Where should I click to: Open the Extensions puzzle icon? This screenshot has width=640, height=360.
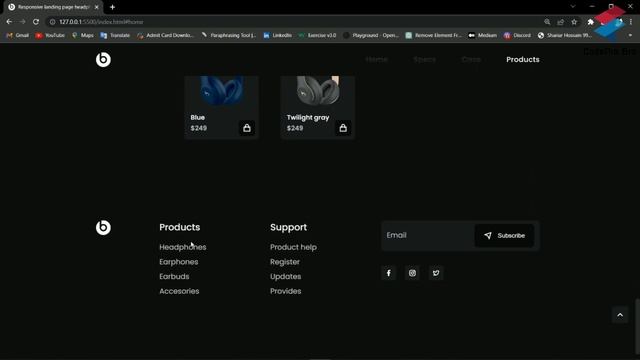590,22
